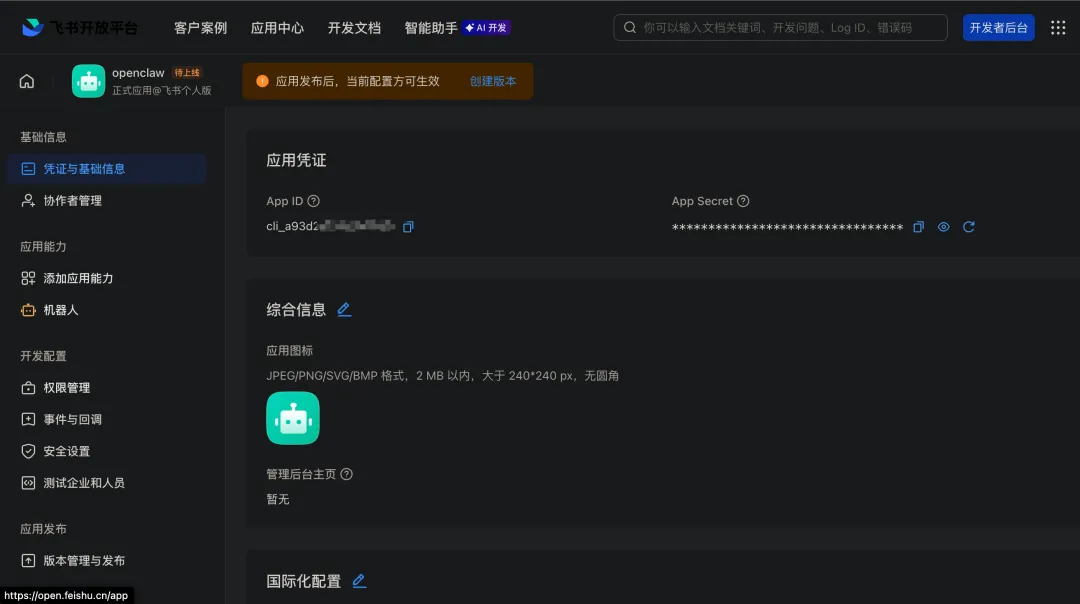1080x604 pixels.
Task: Click the cli_a93d App ID text
Action: click(x=330, y=226)
